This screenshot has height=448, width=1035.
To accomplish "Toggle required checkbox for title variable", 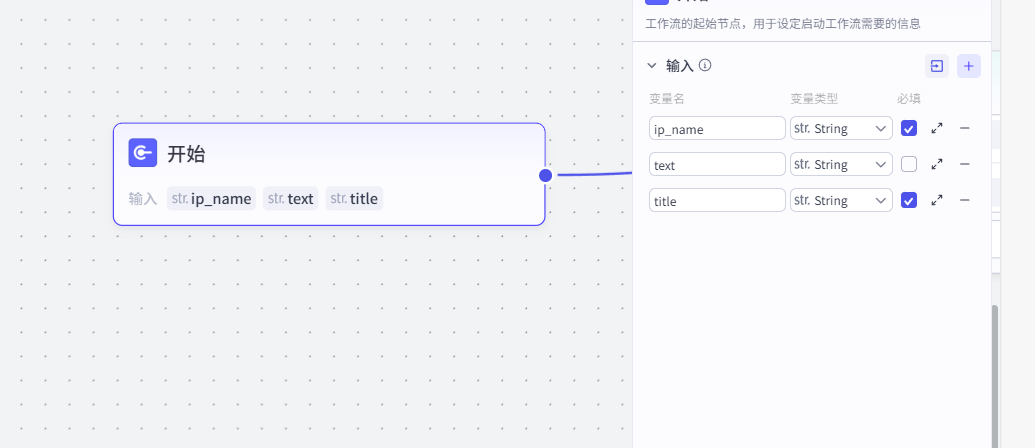I will coord(908,200).
